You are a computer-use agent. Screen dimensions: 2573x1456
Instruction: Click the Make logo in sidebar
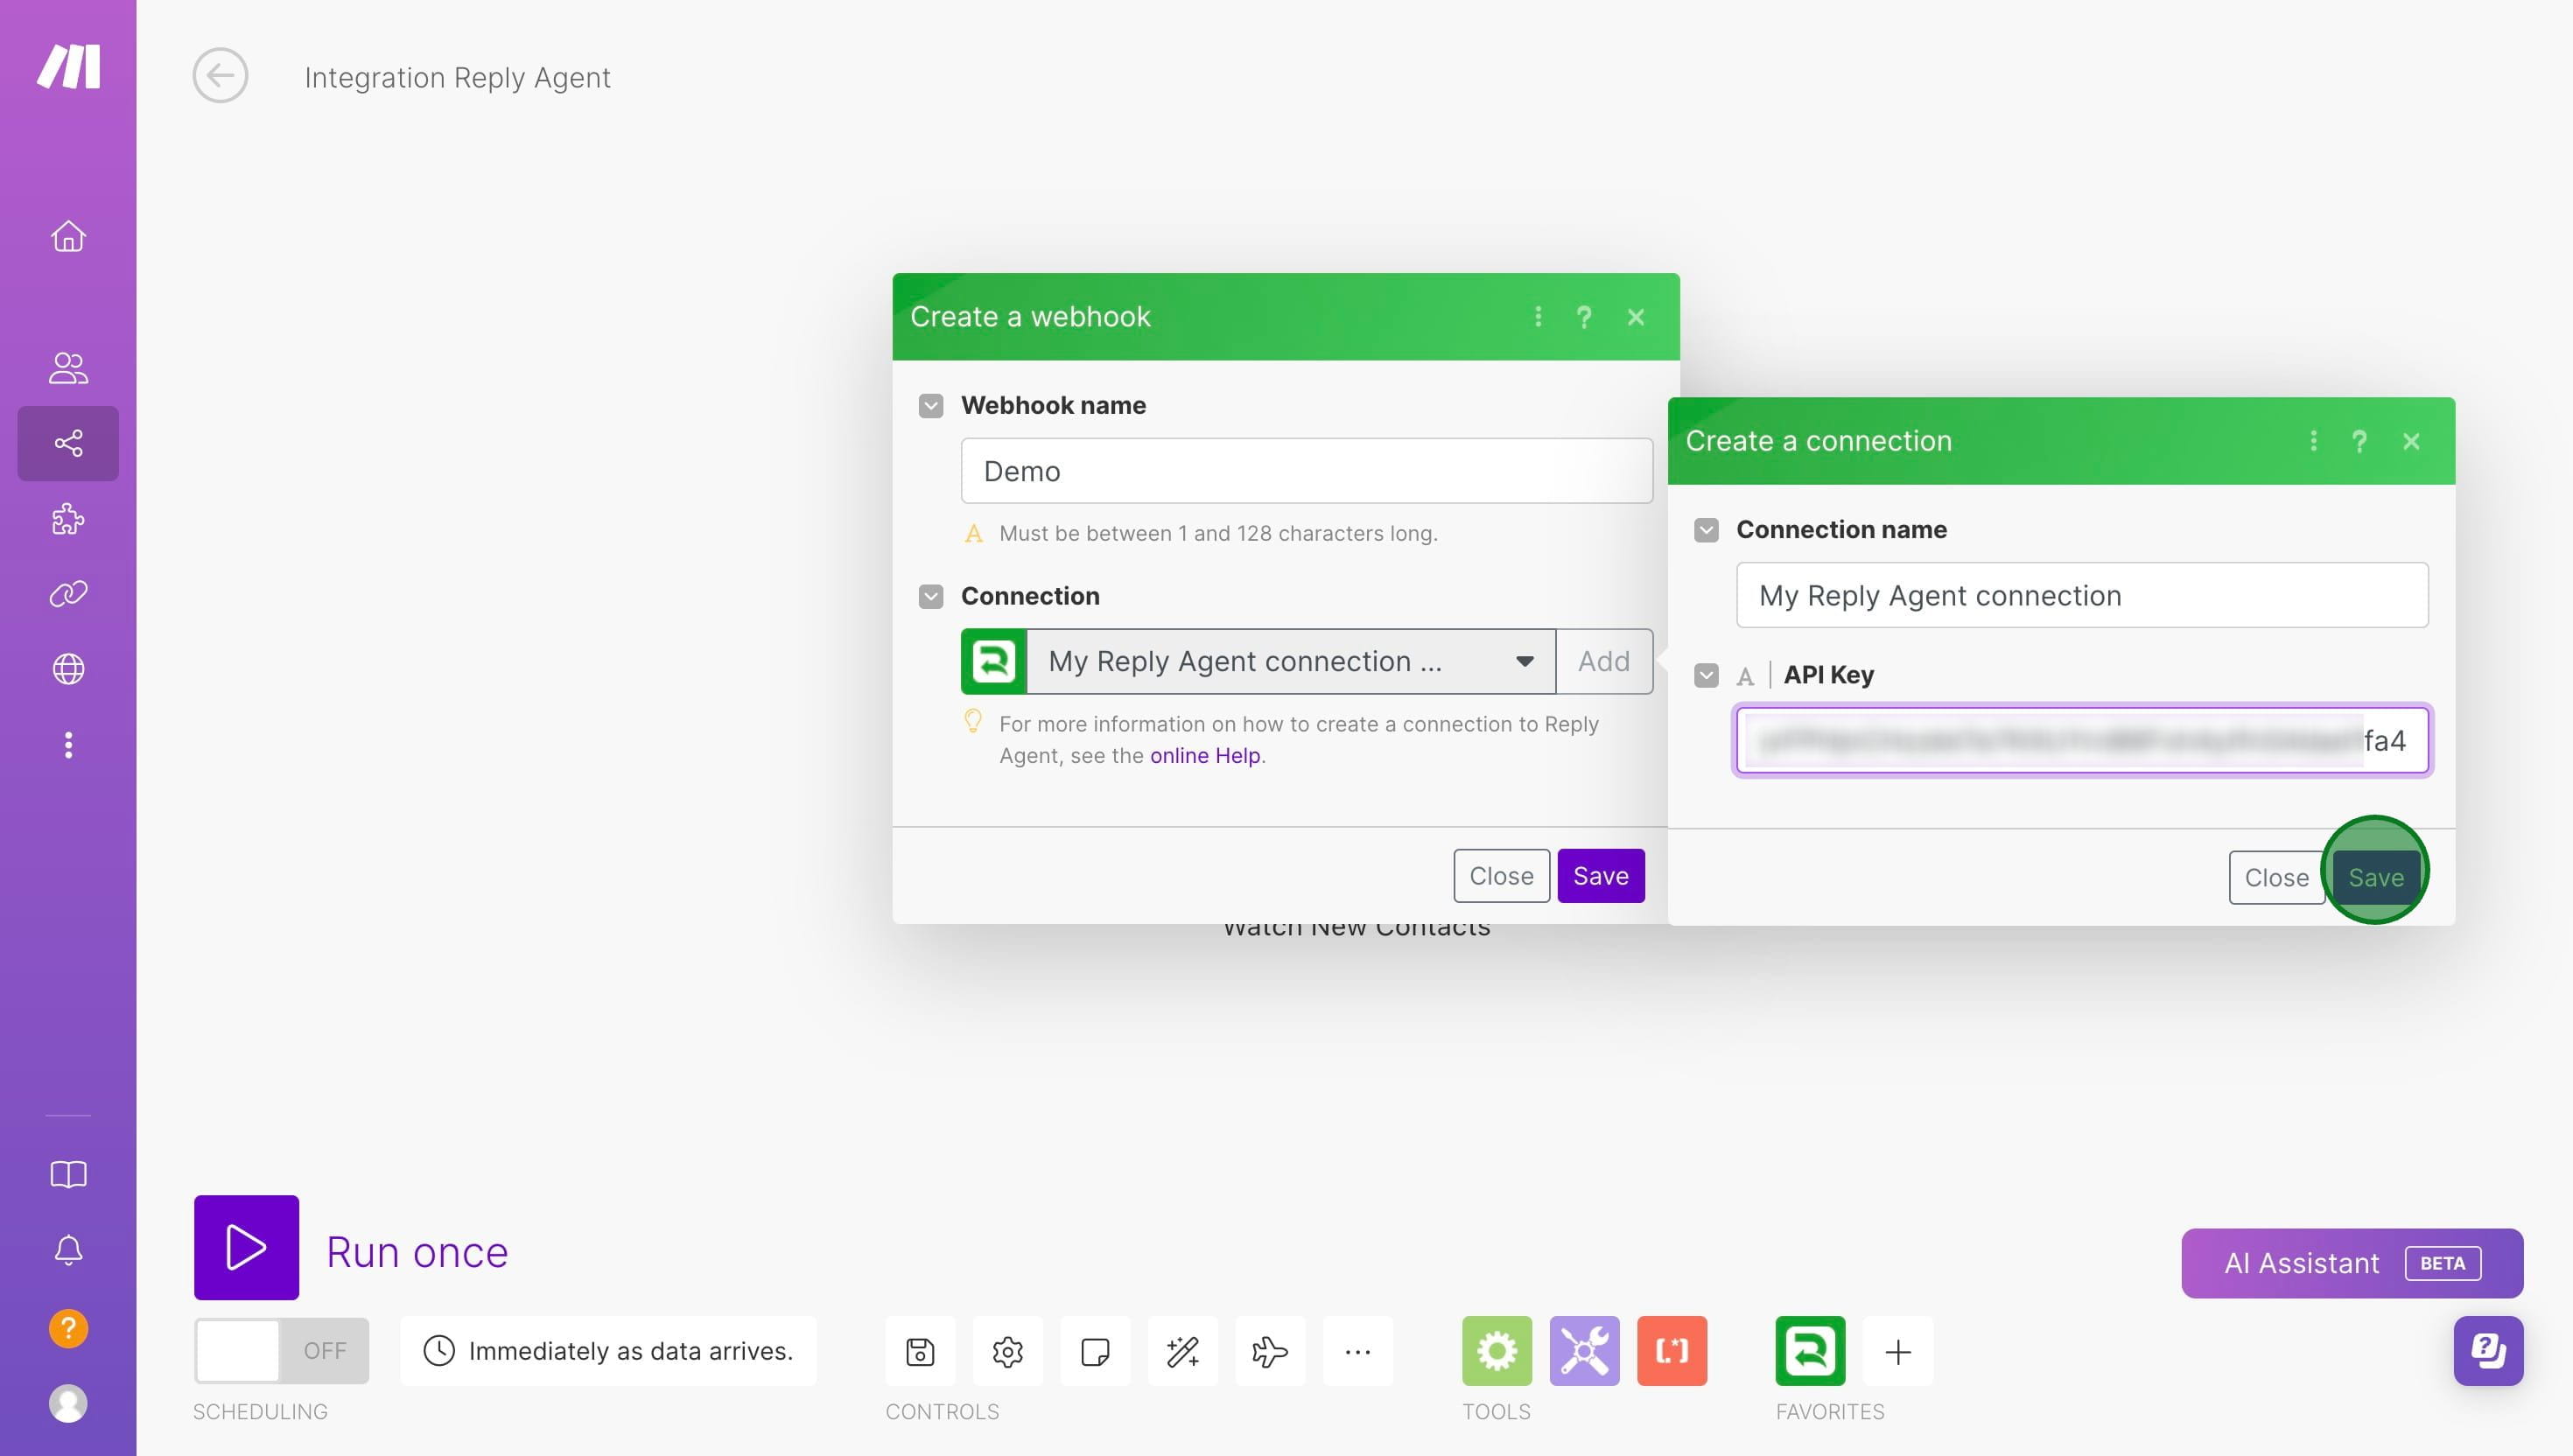[68, 66]
